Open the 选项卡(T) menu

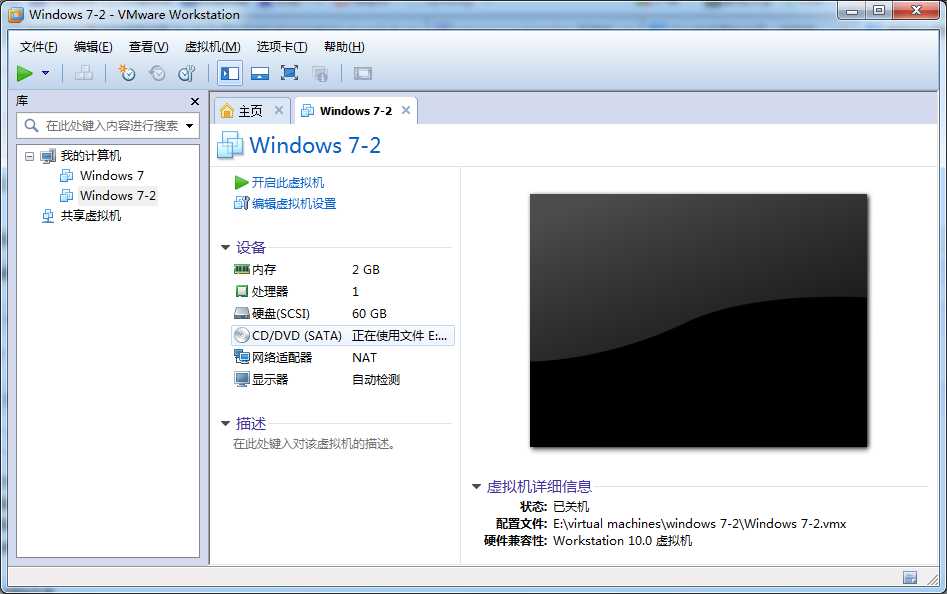coord(282,46)
